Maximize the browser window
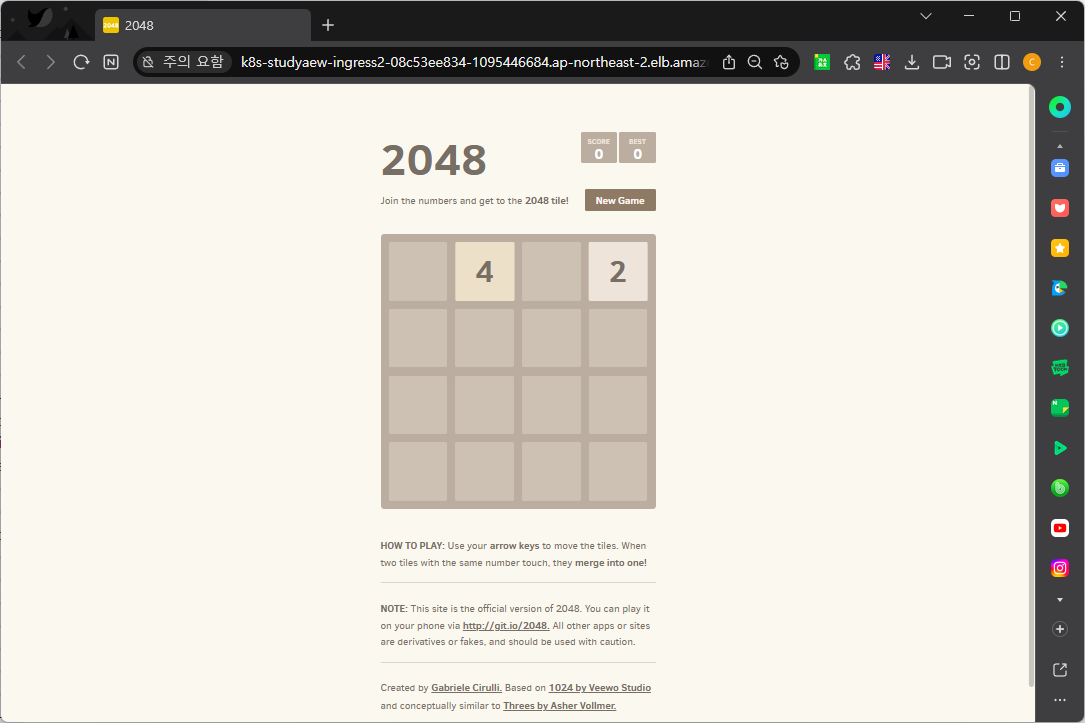 [x=1014, y=16]
